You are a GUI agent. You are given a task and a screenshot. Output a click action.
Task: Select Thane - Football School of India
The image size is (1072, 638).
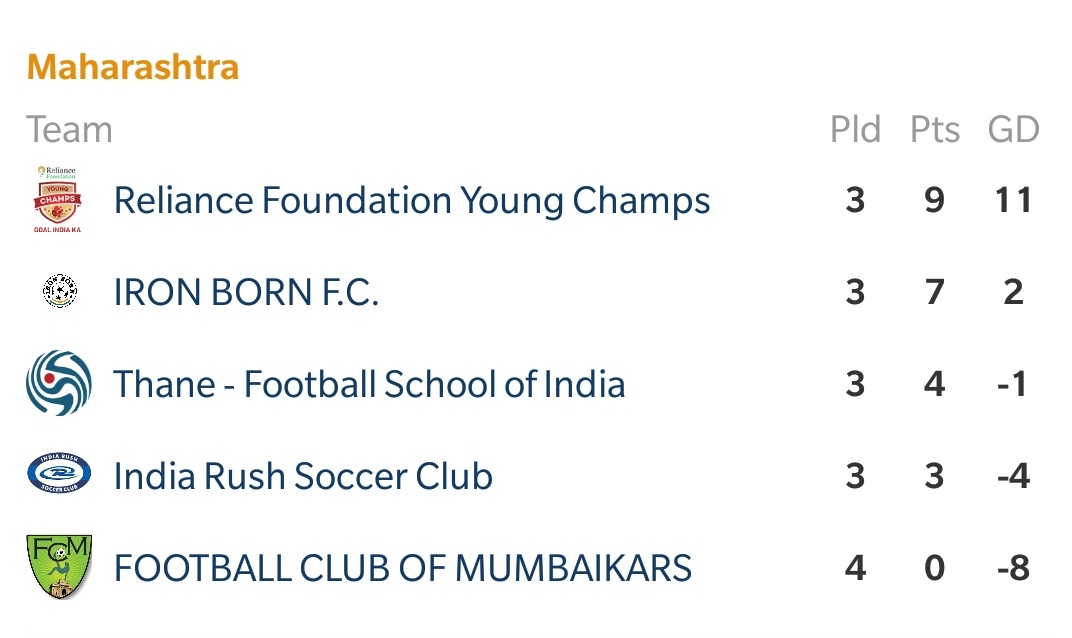click(x=369, y=384)
